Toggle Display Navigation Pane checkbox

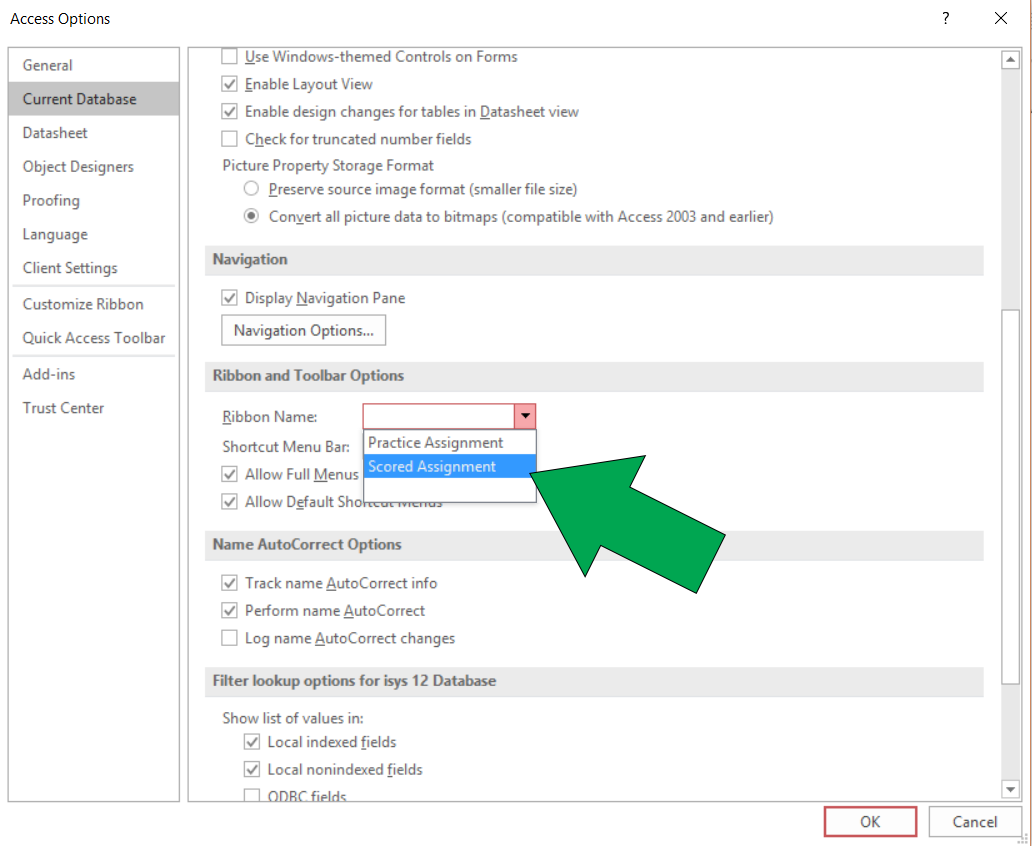(229, 298)
